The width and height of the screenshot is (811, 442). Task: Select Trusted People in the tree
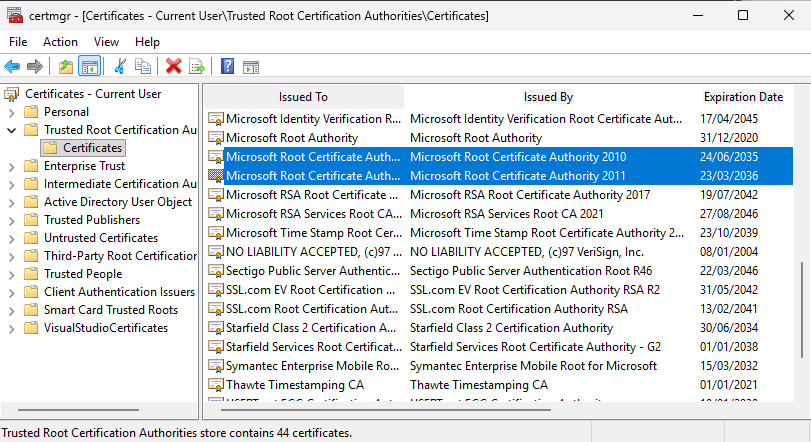tap(83, 274)
